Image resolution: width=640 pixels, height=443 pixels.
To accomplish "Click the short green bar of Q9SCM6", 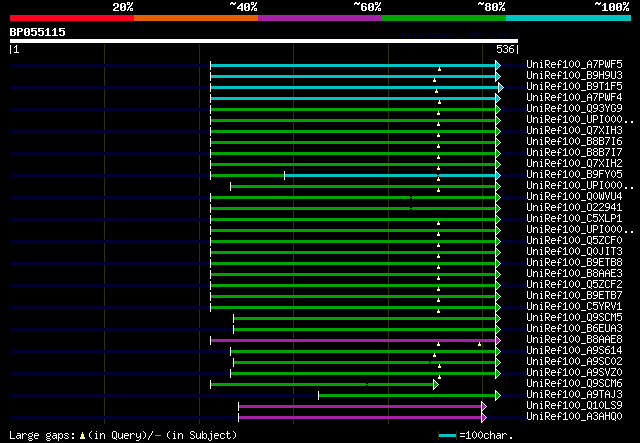I will 322,385.
